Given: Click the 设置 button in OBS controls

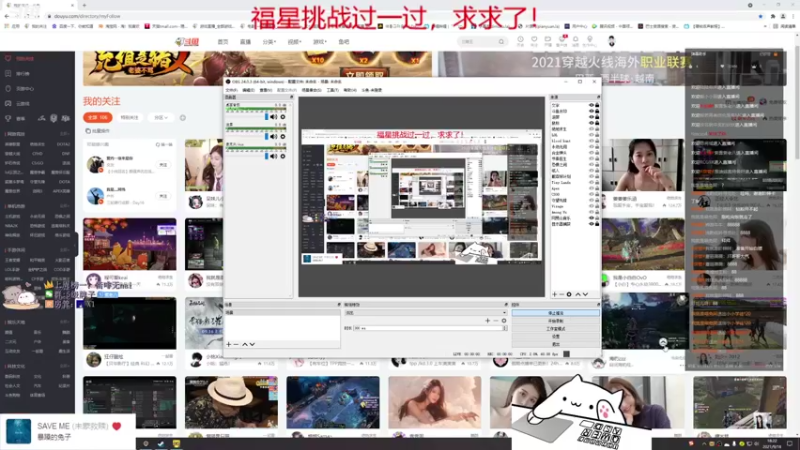Looking at the screenshot, I should [x=556, y=337].
